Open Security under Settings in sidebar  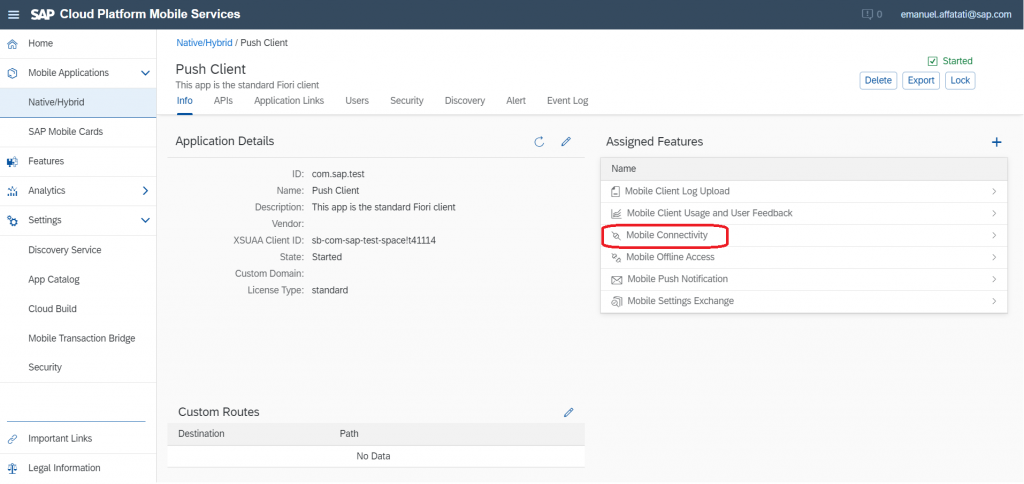78,368
